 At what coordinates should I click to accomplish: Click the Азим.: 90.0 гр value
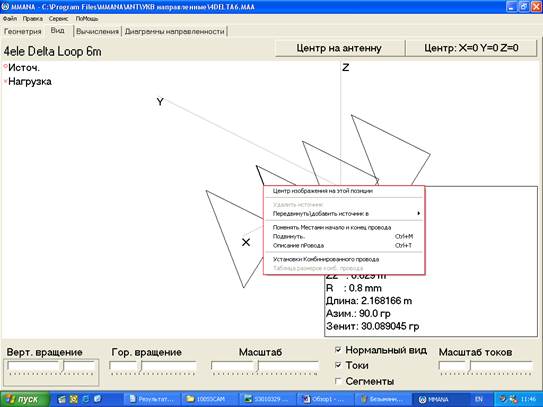pos(358,313)
